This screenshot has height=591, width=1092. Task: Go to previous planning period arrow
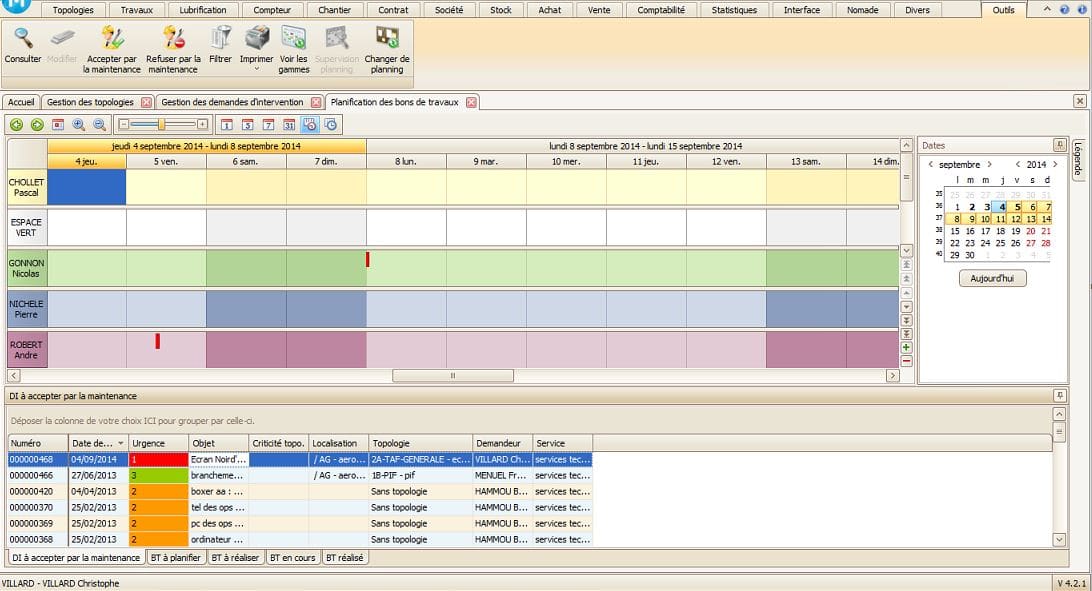point(17,125)
